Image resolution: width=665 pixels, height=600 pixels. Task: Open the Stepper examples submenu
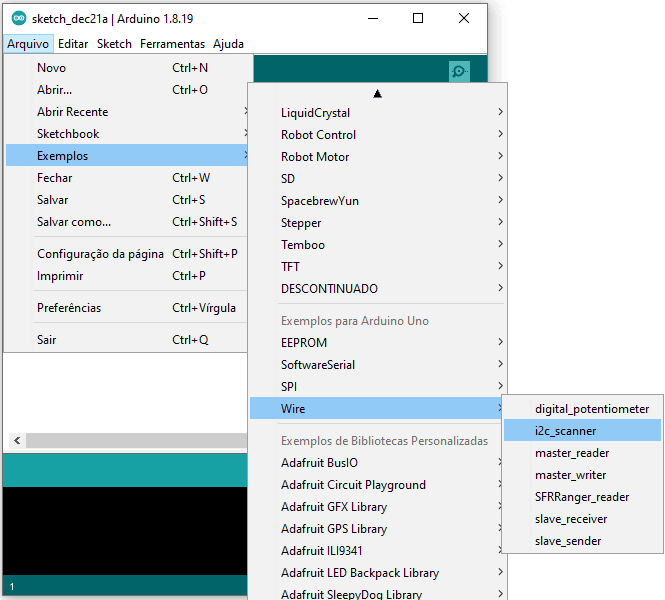click(x=377, y=223)
